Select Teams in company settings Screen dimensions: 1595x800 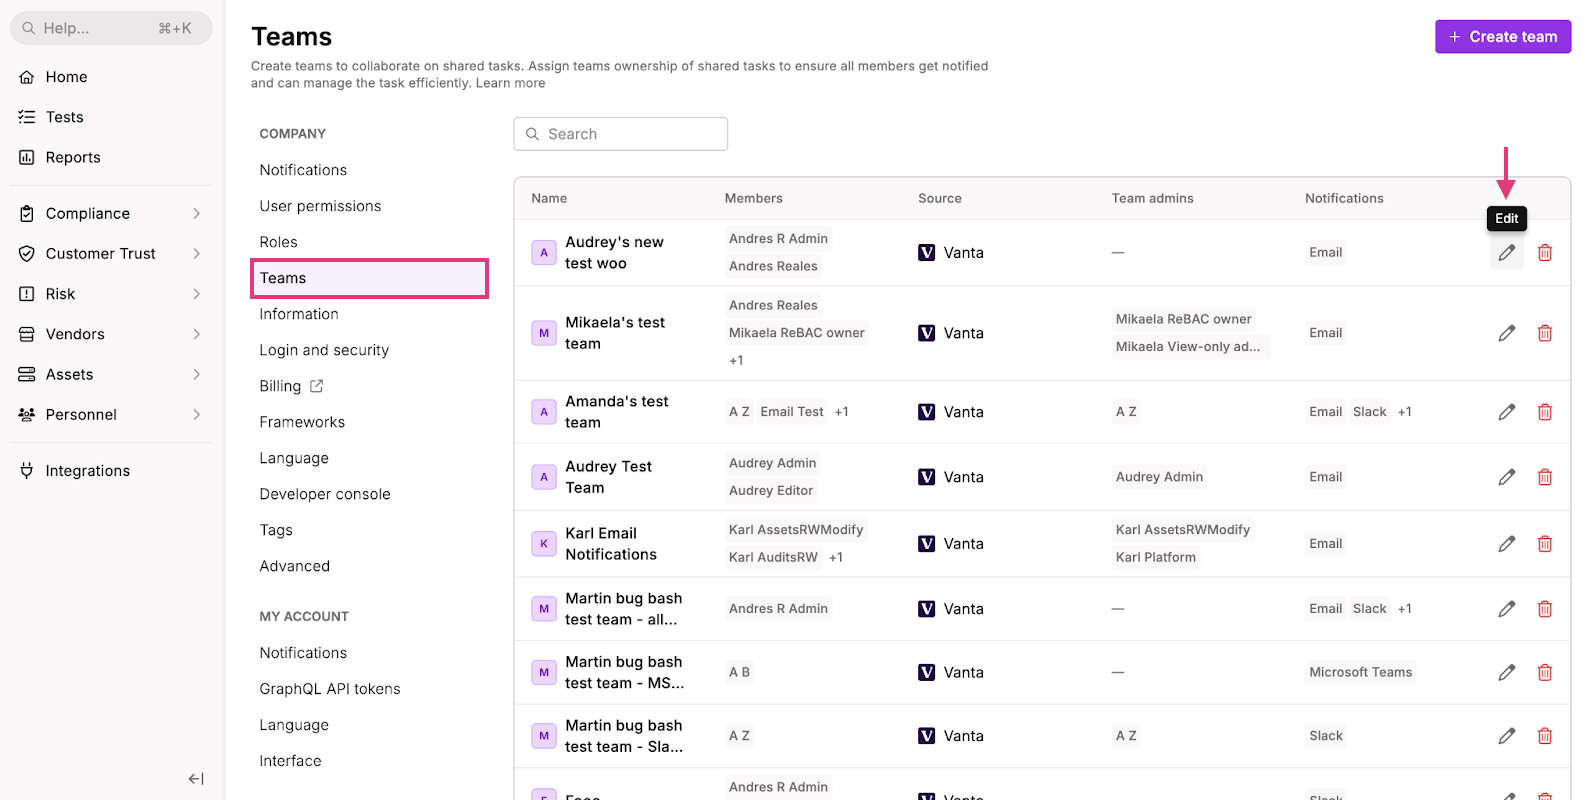coord(369,278)
